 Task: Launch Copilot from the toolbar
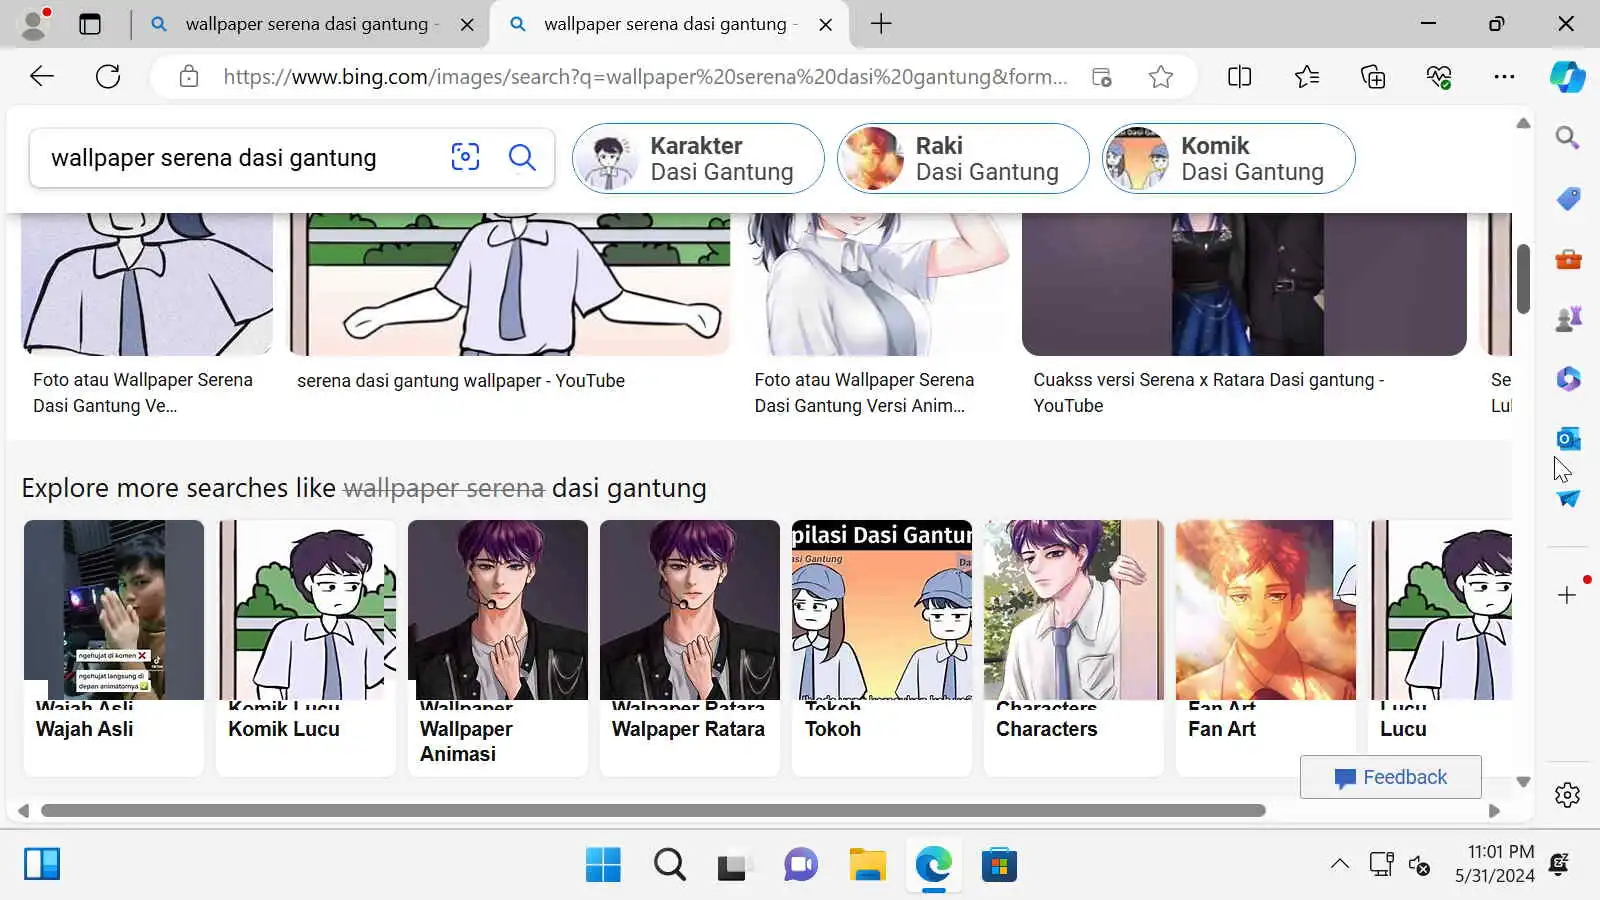click(1567, 77)
